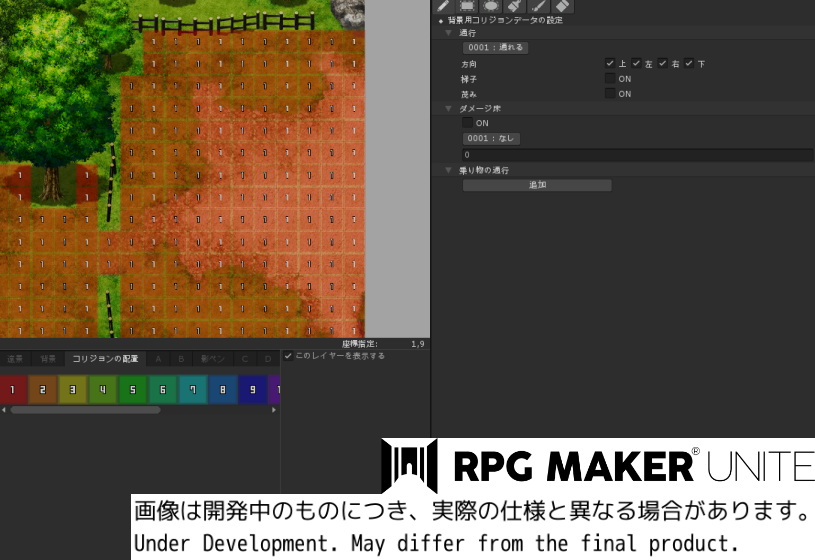Switch to the 遠景 tab
Viewport: 815px width, 560px height.
click(16, 359)
